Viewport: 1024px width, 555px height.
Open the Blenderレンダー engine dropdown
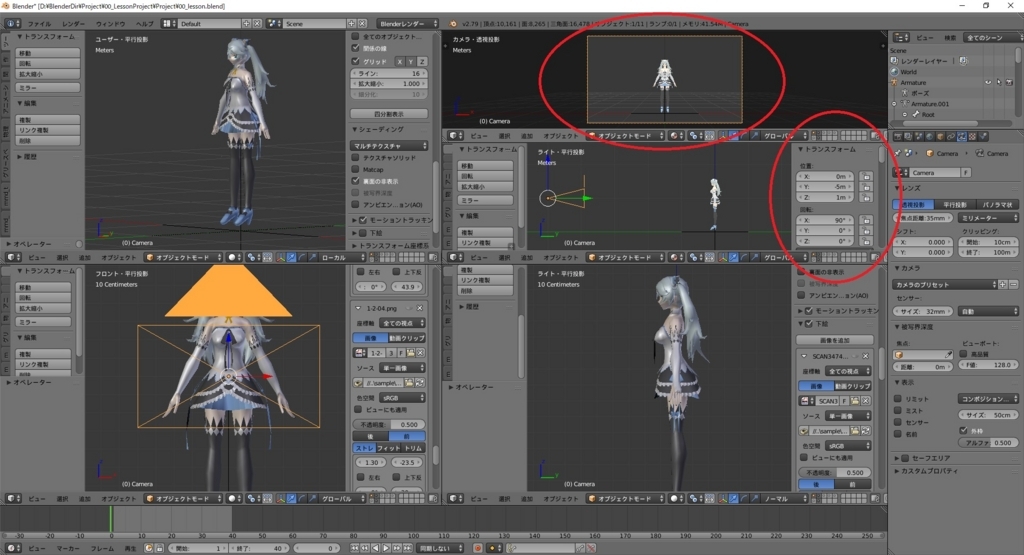pos(408,24)
